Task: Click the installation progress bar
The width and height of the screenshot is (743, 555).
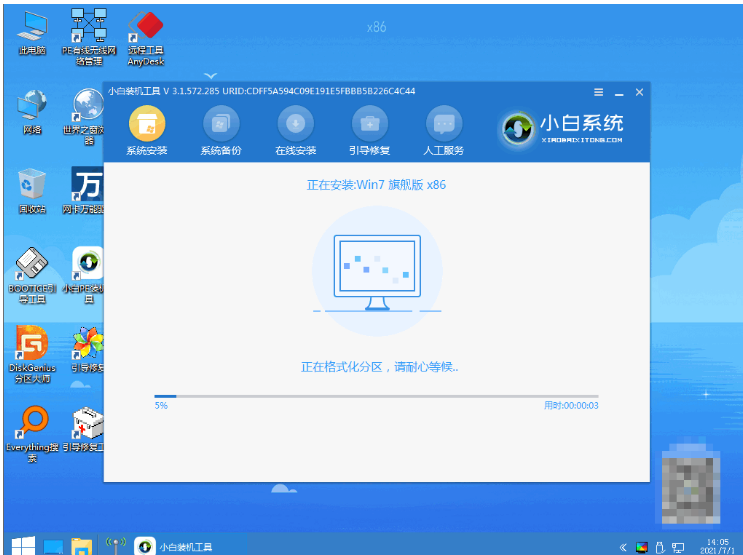Action: pos(376,396)
